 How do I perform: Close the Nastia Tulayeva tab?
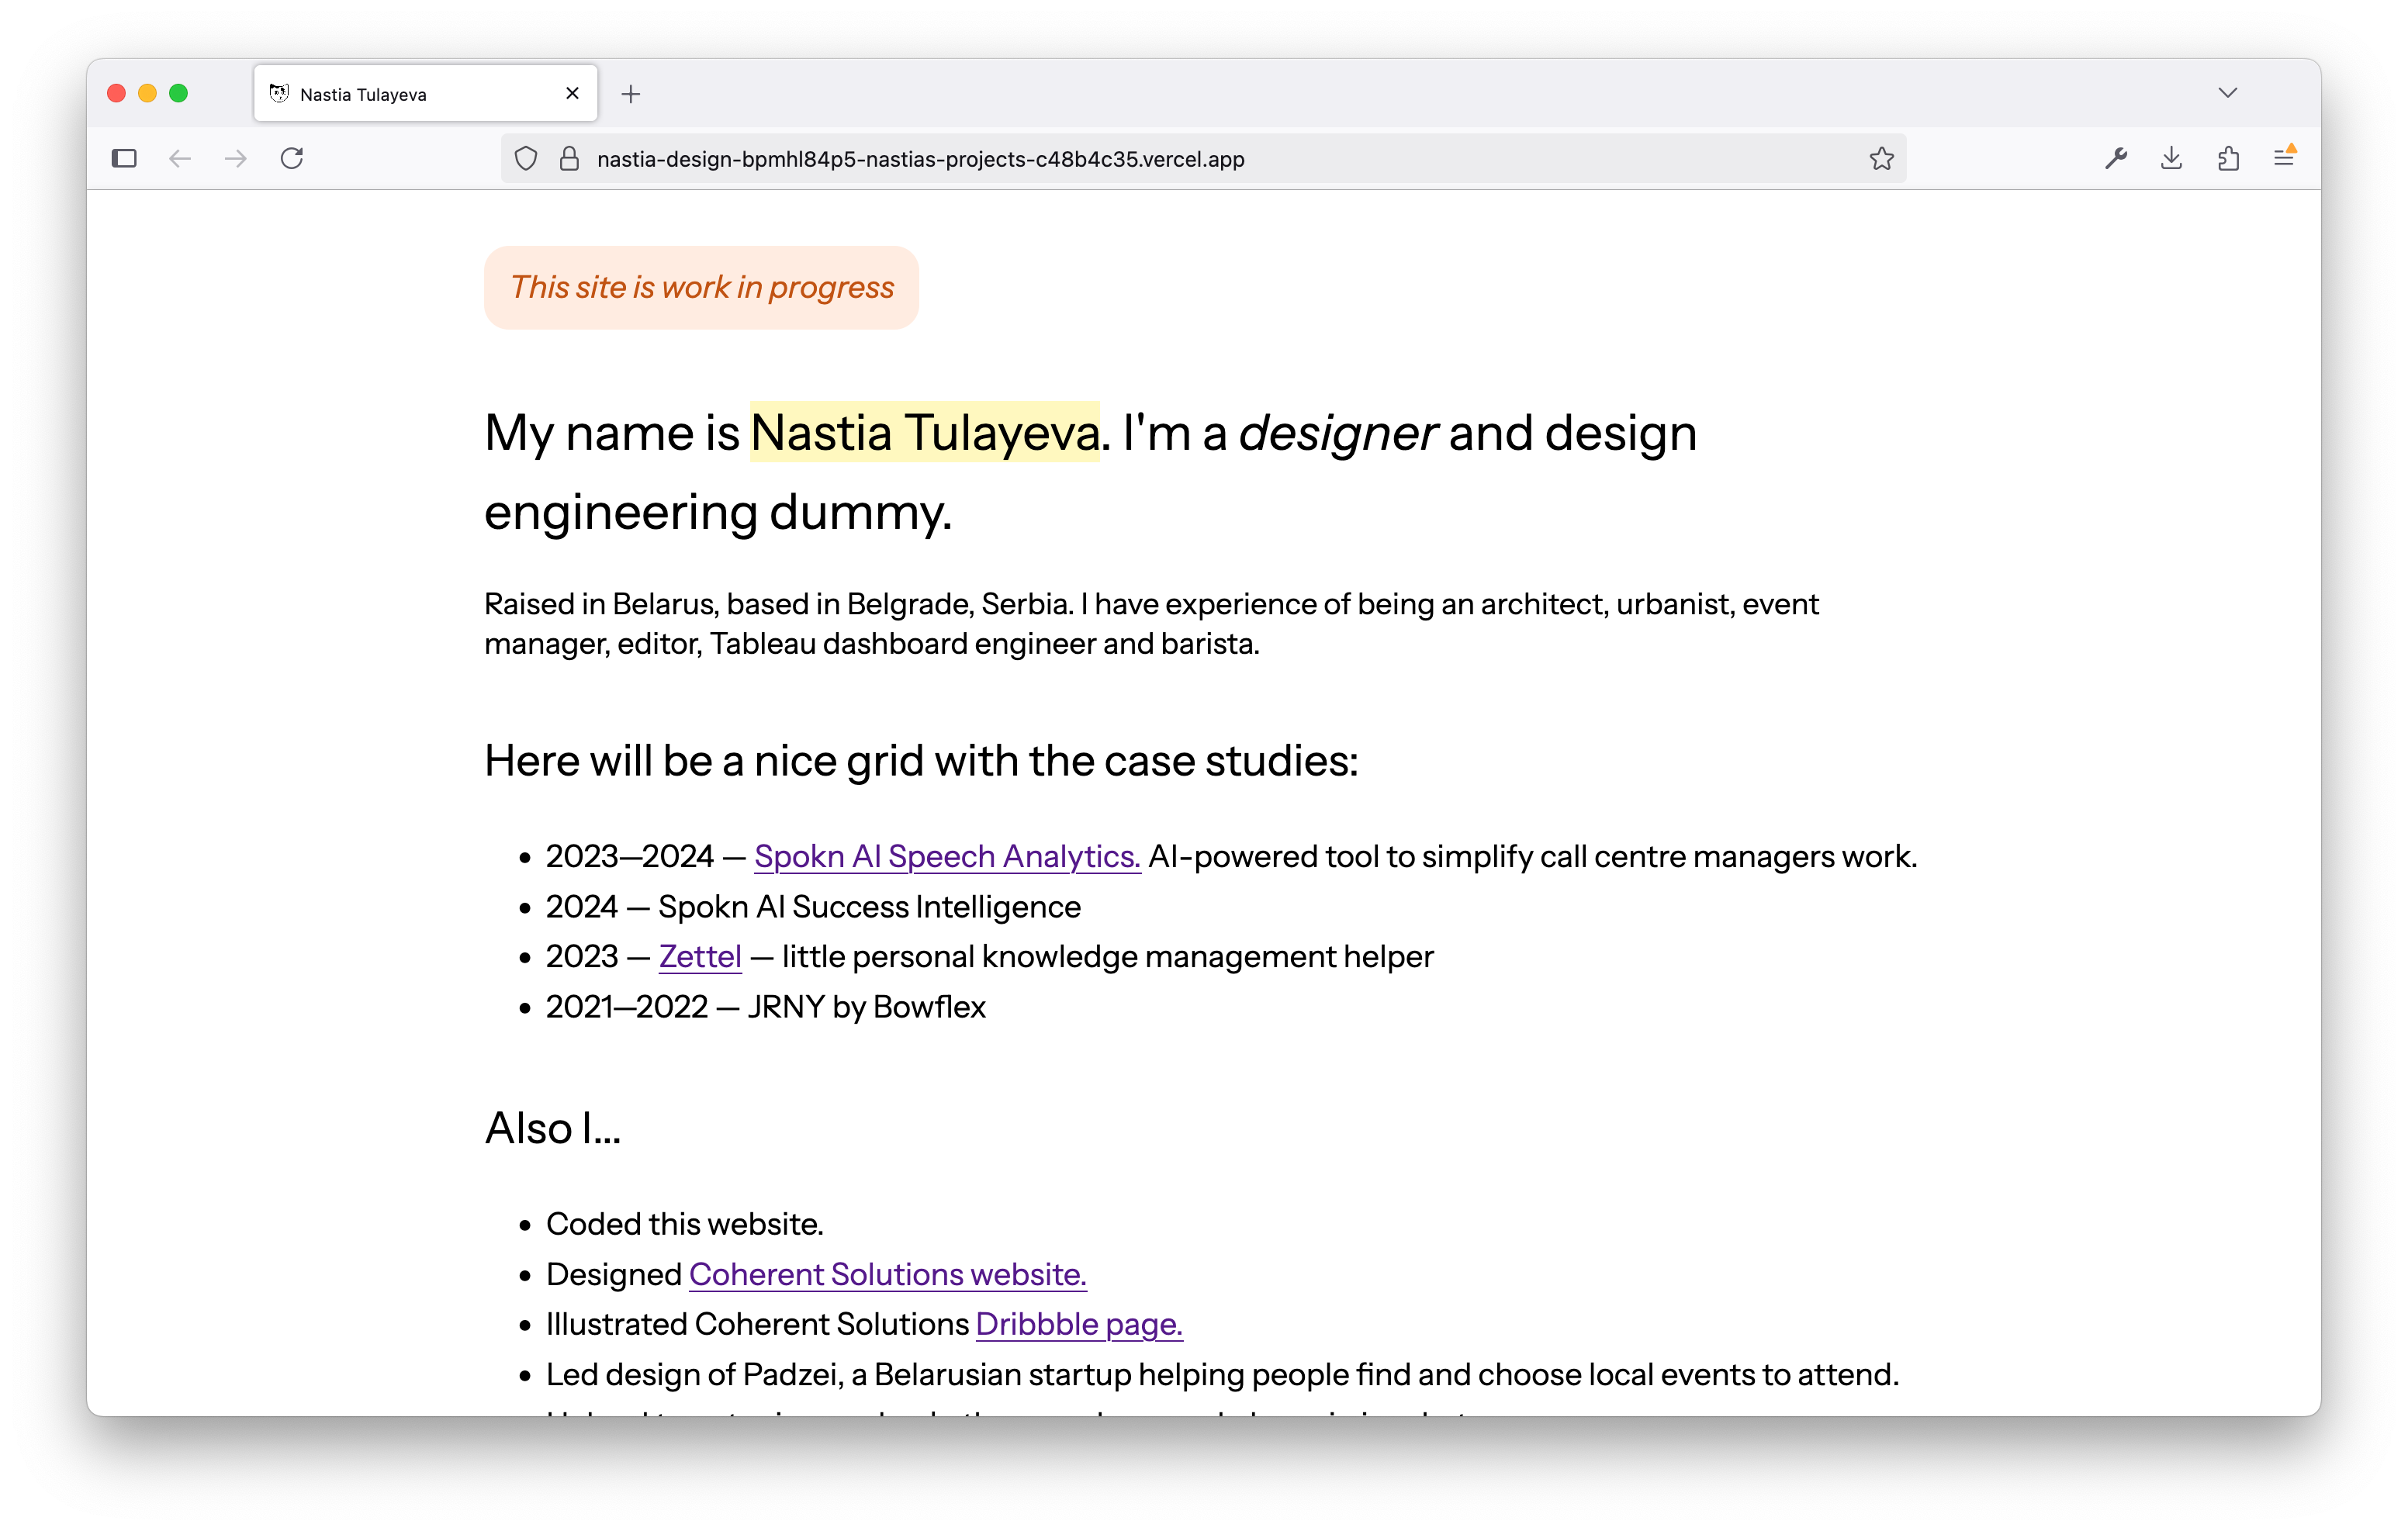coord(572,93)
